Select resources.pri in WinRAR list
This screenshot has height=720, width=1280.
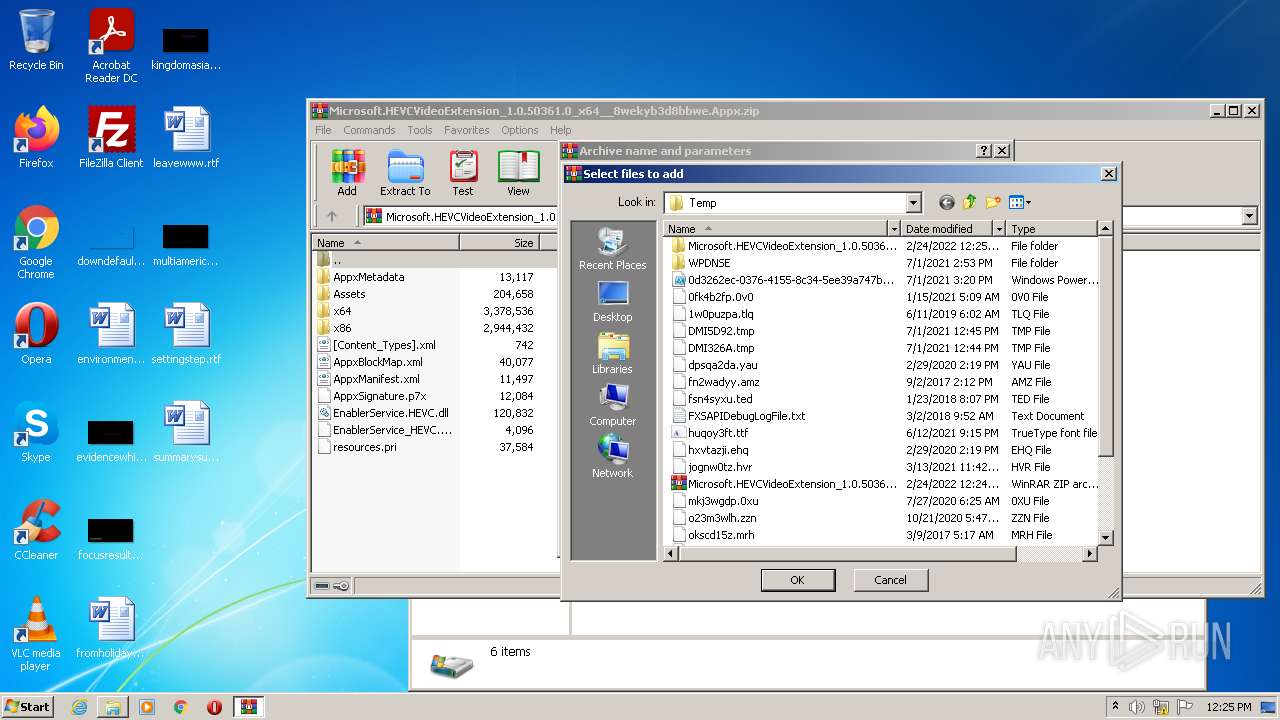point(364,447)
